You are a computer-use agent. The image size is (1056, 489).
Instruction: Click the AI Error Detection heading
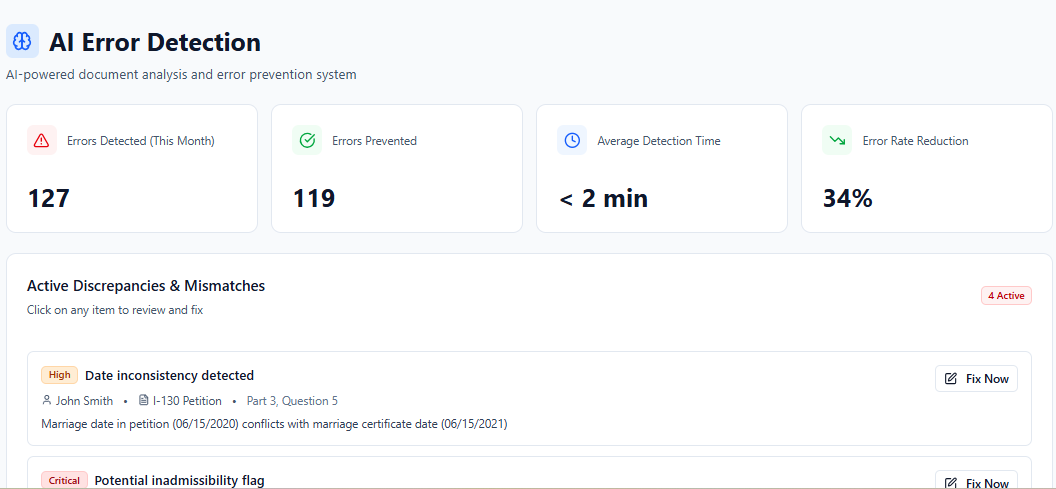(x=155, y=42)
